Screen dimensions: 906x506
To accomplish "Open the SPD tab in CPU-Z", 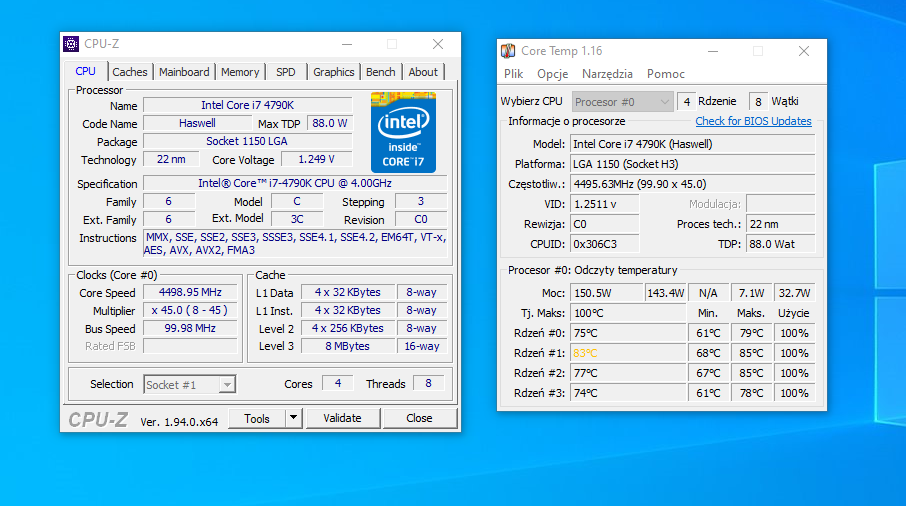I will point(285,72).
